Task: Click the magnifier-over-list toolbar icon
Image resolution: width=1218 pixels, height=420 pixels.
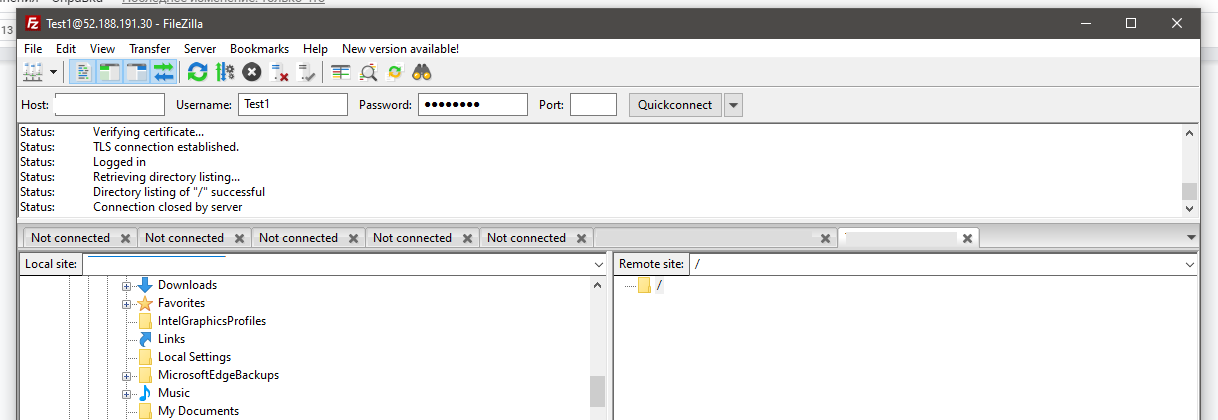Action: (368, 72)
